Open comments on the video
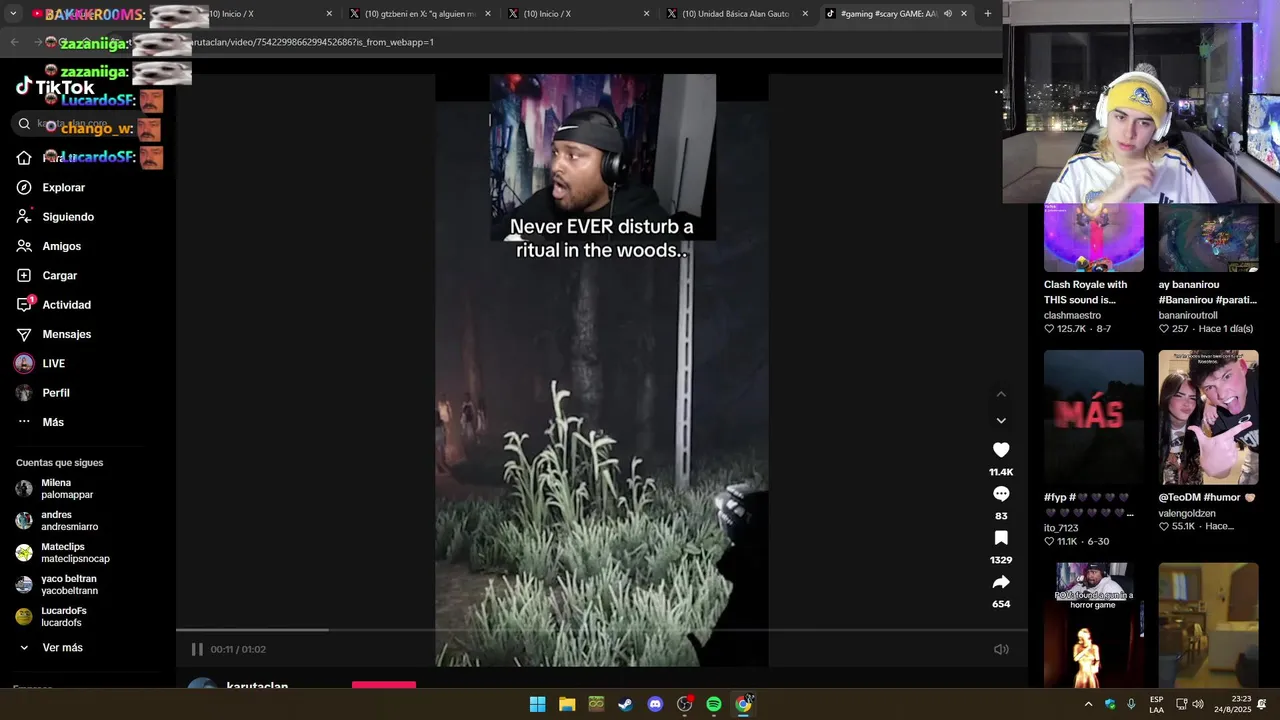This screenshot has width=1280, height=720. click(x=1001, y=494)
